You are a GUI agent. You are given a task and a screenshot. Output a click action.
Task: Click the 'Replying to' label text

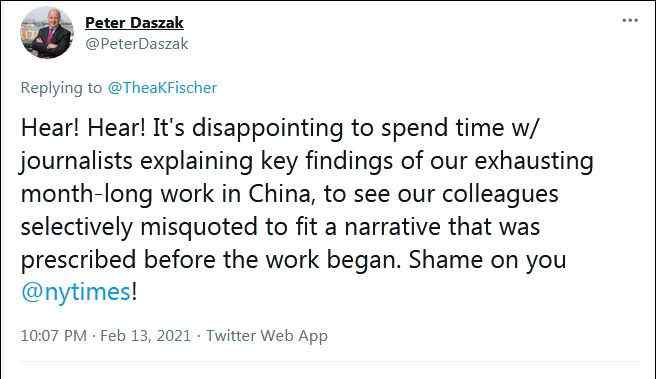pos(61,88)
